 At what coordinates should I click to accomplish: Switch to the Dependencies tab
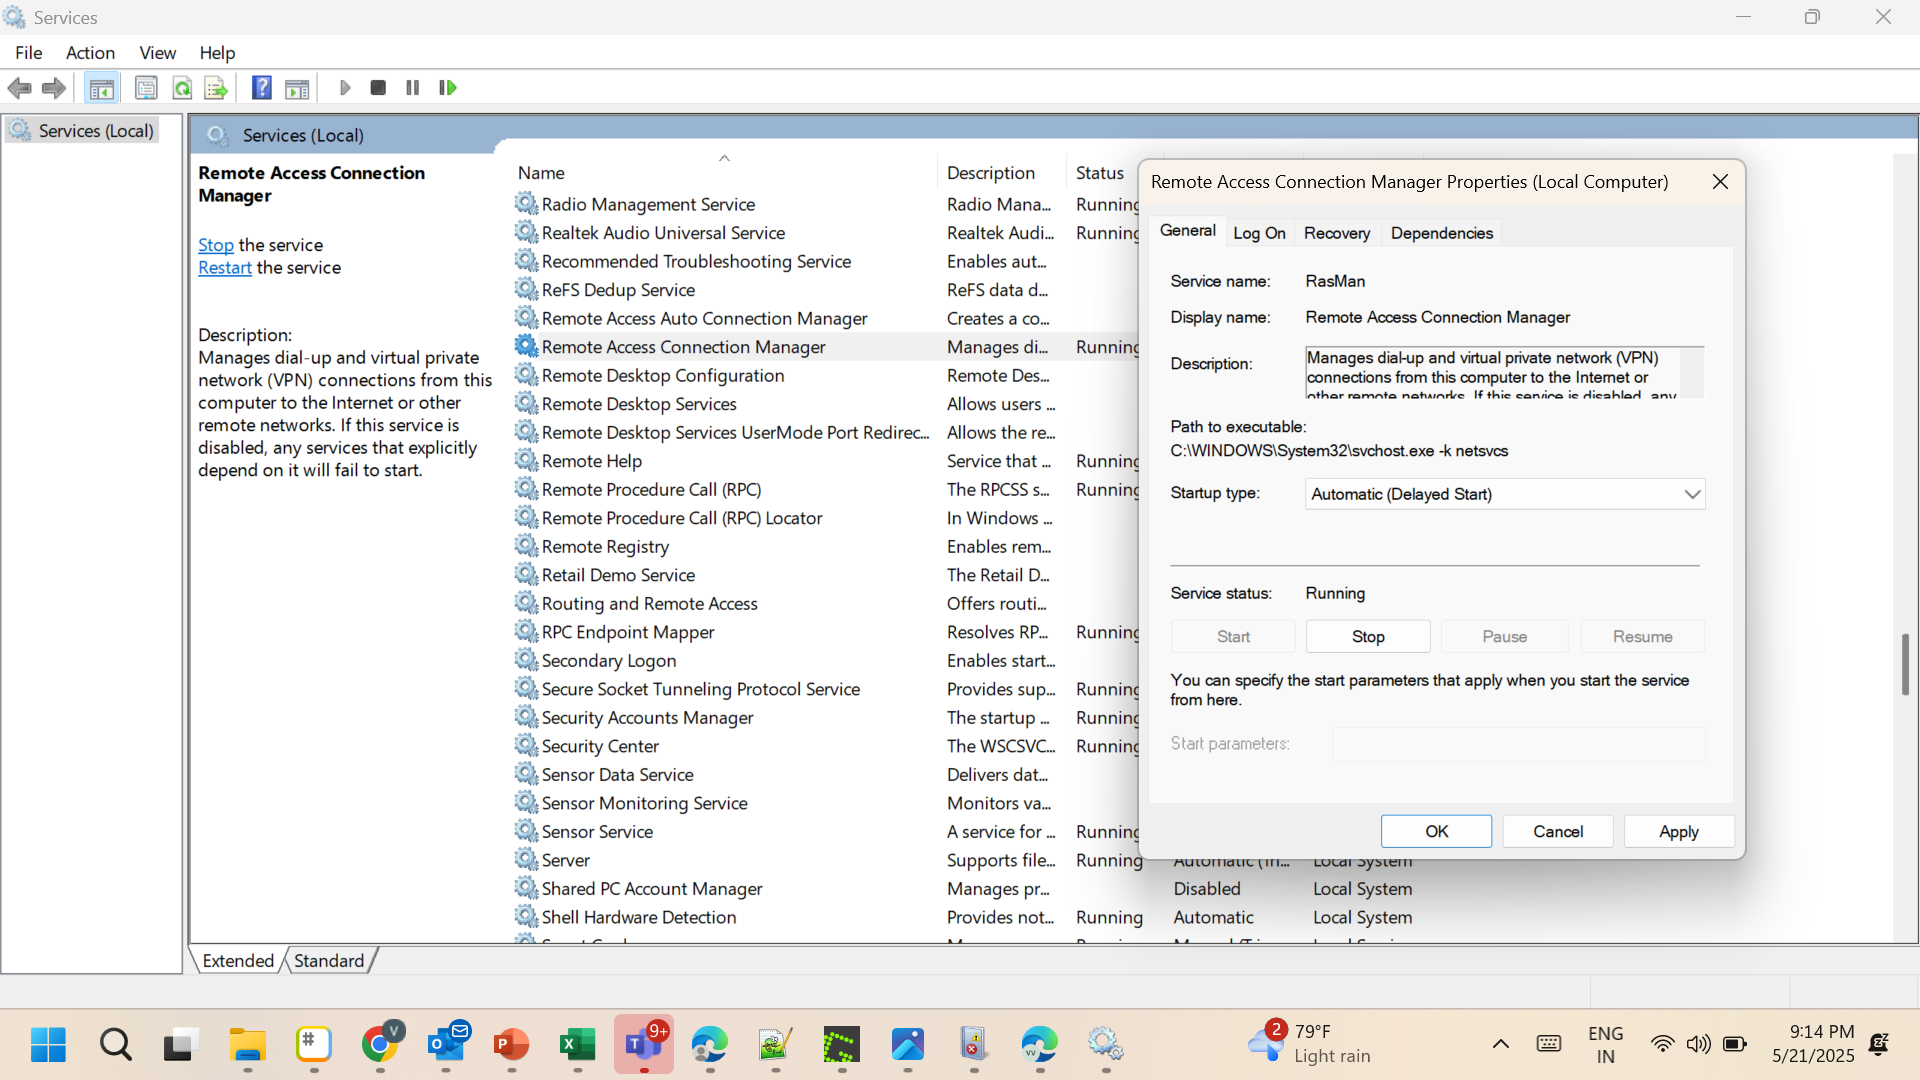1441,233
